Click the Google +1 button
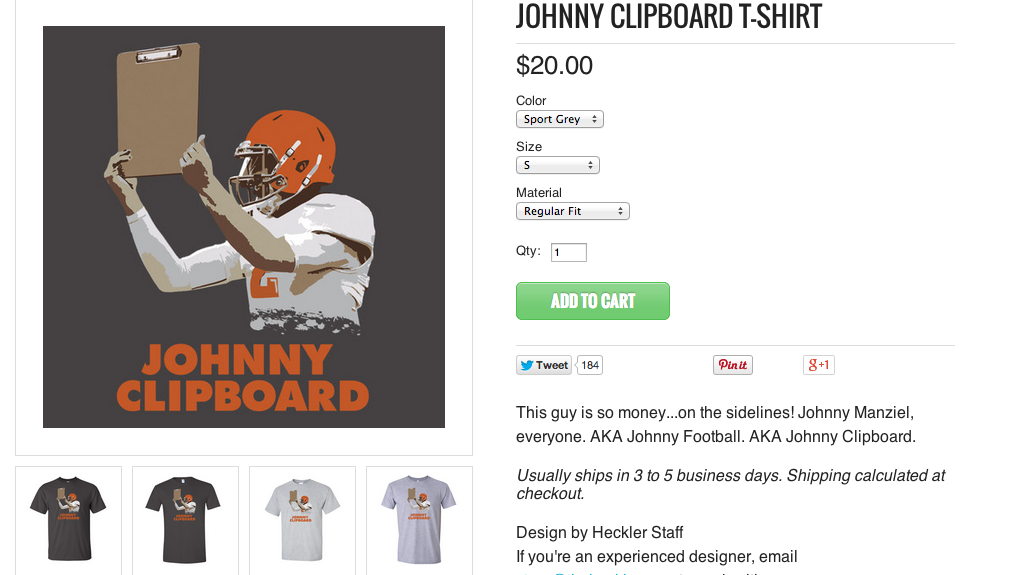The width and height of the screenshot is (1011, 575). tap(818, 365)
